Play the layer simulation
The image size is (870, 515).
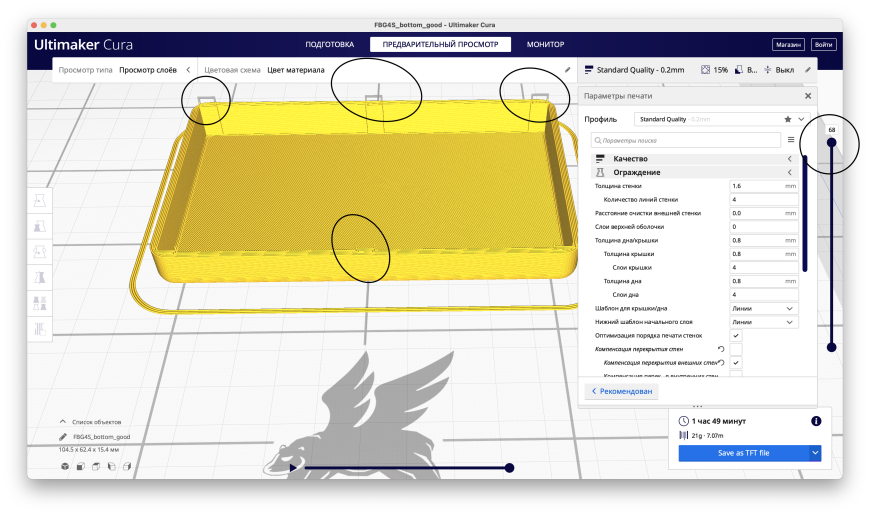292,468
